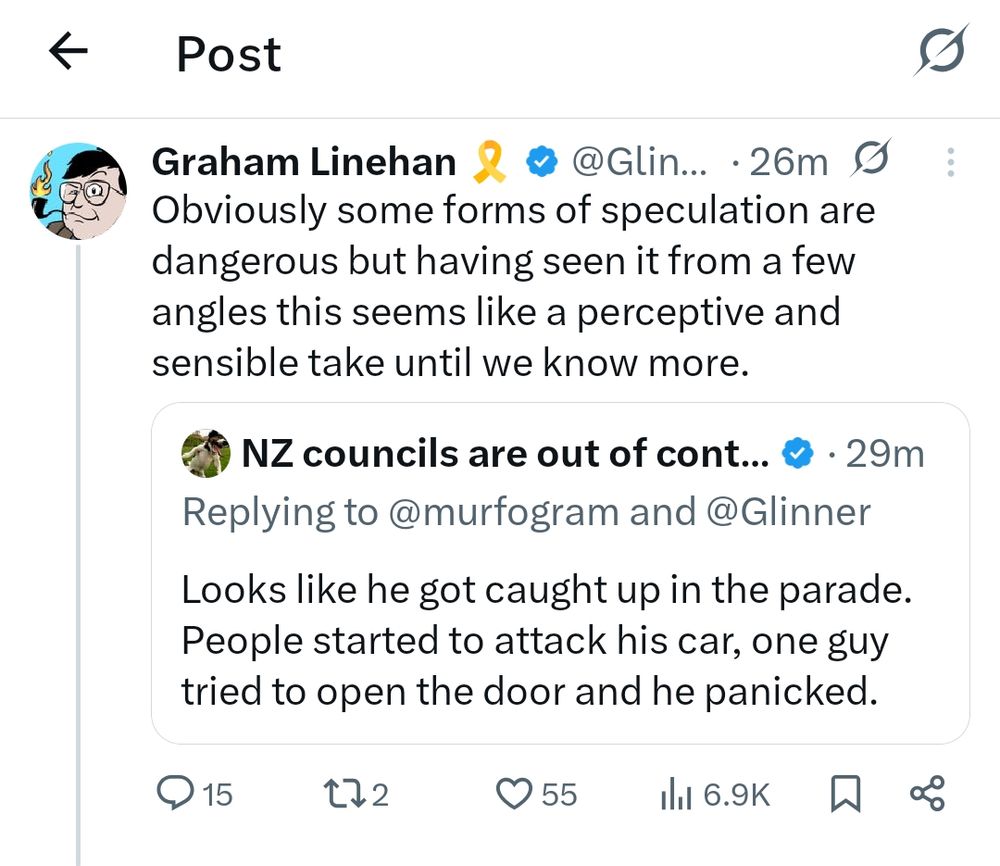Tap the back arrow

point(69,53)
